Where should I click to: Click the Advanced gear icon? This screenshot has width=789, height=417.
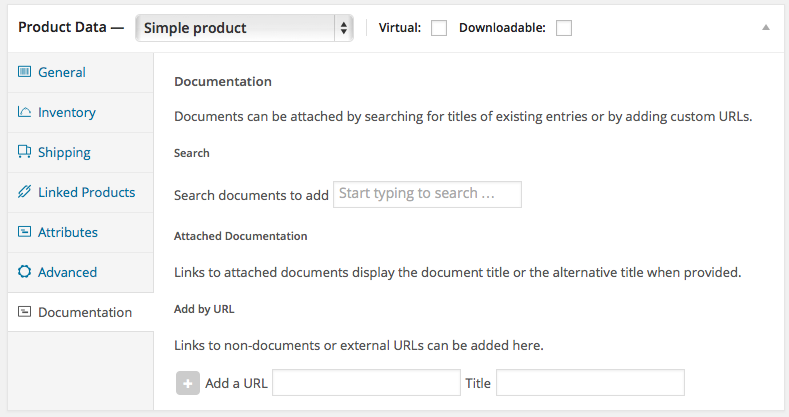click(x=25, y=272)
